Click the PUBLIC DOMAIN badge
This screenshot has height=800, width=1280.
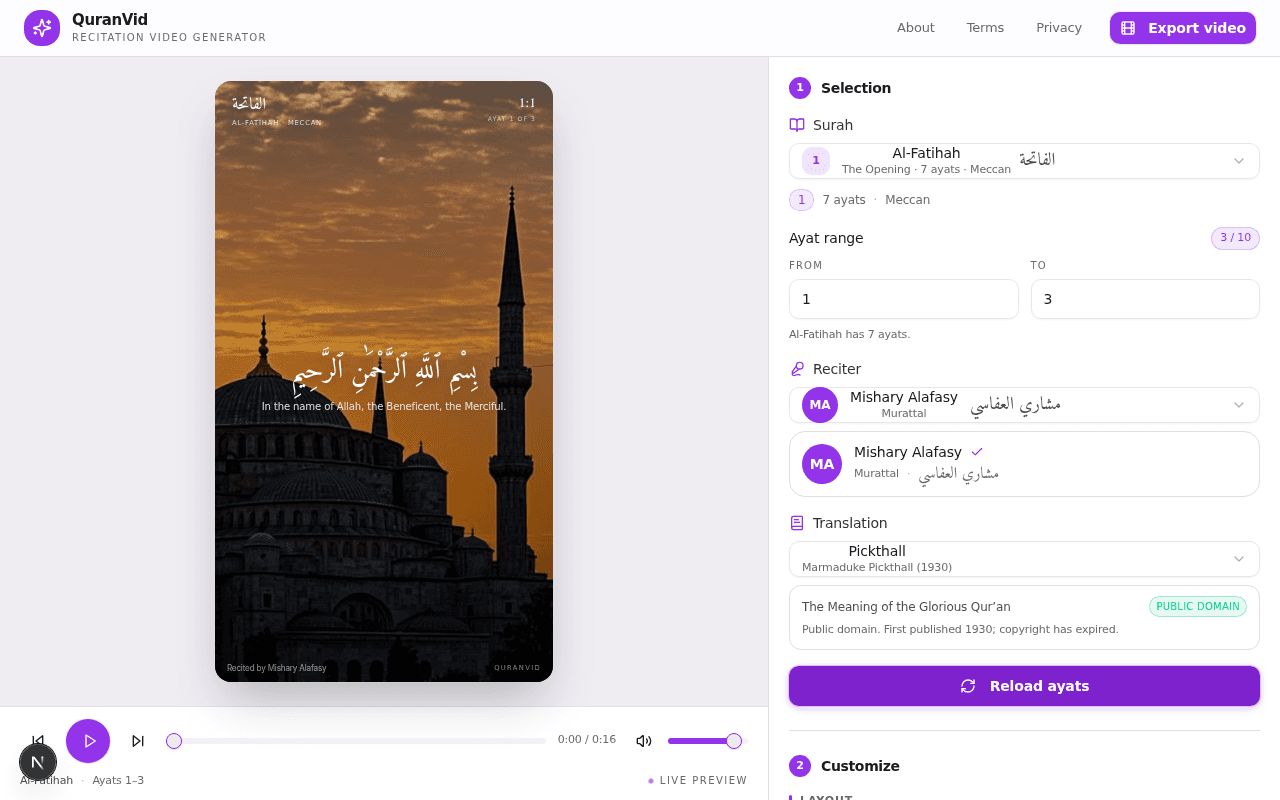(1198, 606)
